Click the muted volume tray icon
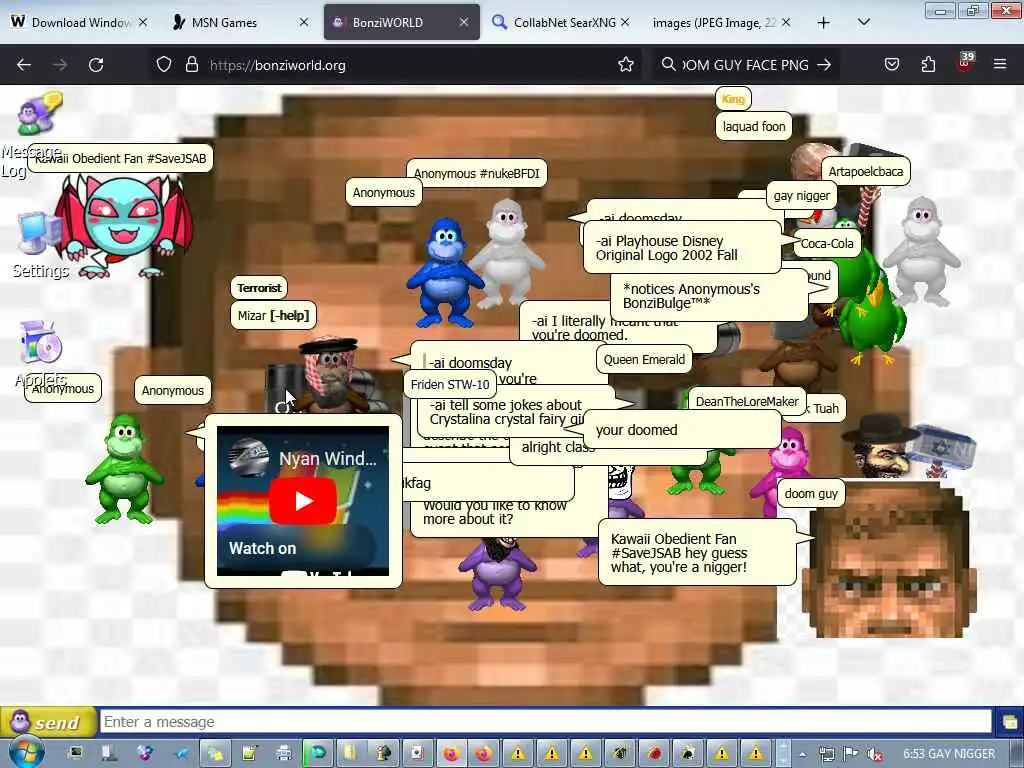This screenshot has height=768, width=1024. 874,754
